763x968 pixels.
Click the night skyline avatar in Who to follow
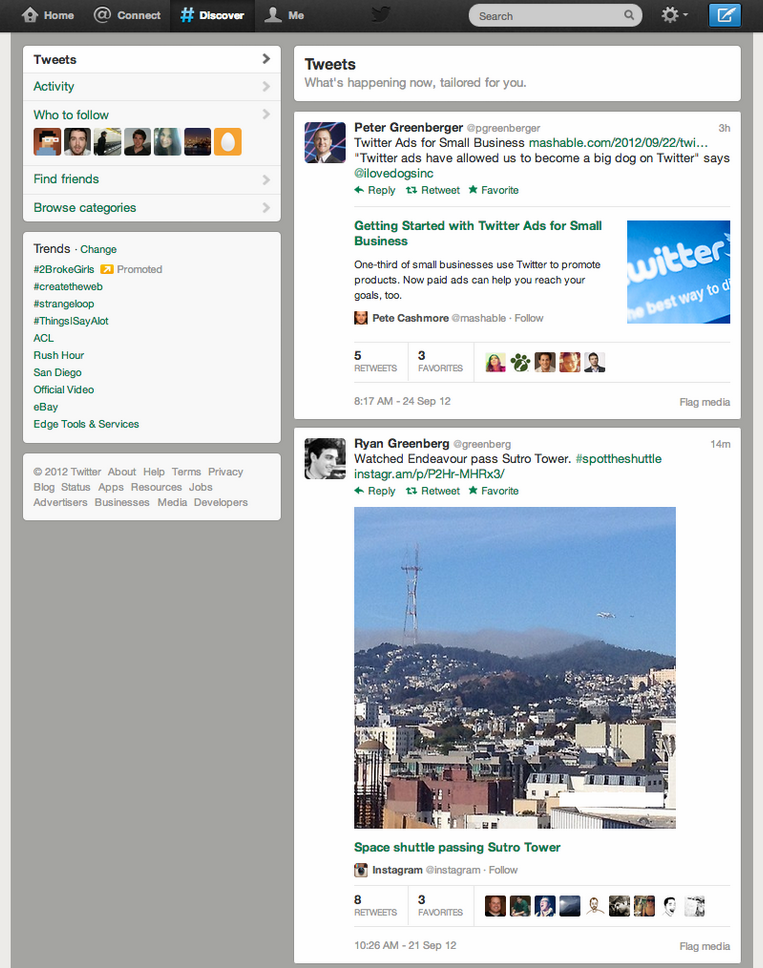point(198,141)
